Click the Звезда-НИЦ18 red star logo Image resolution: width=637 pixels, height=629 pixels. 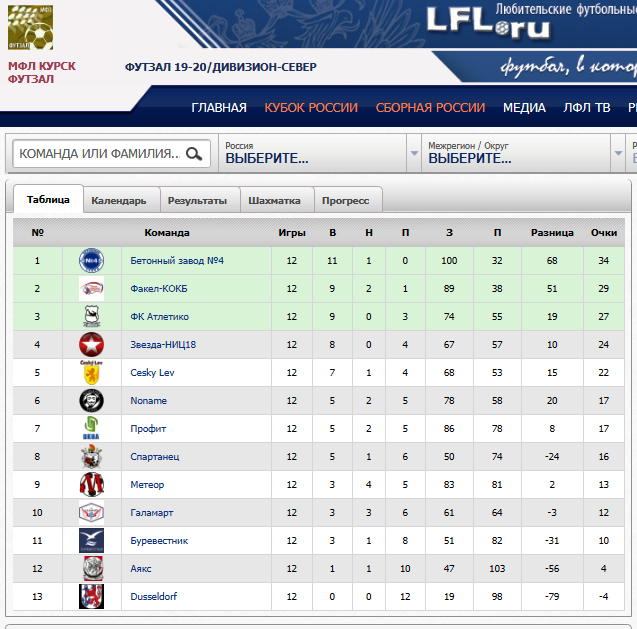(x=92, y=345)
